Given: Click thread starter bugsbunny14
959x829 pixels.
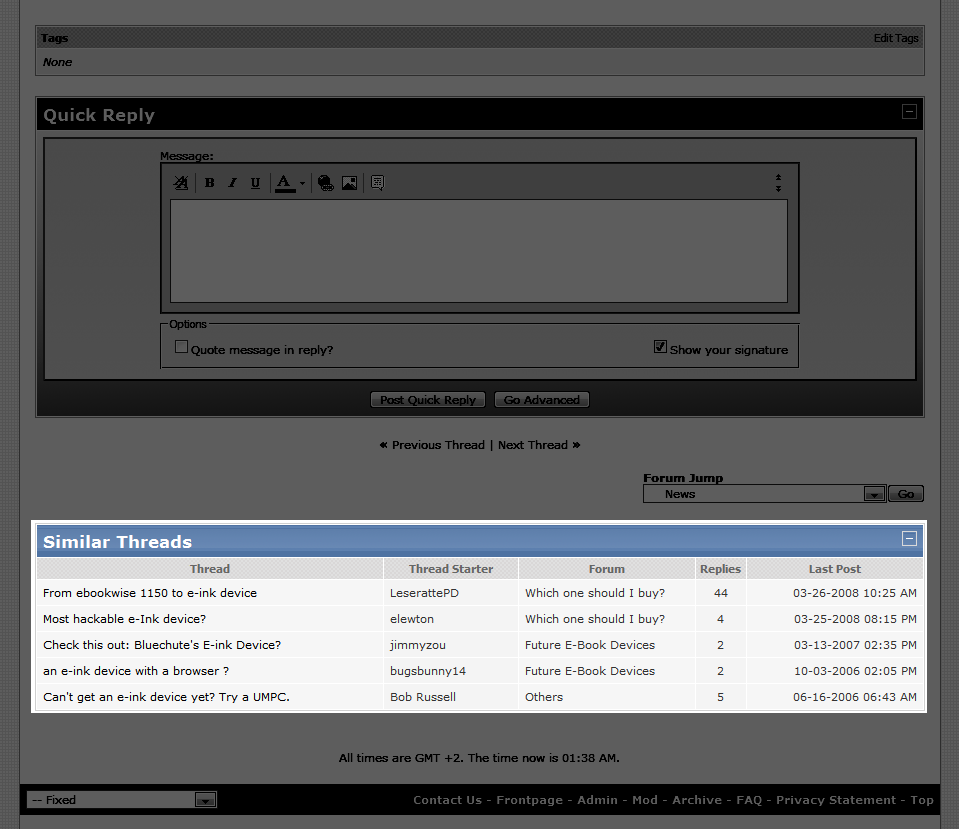Looking at the screenshot, I should (428, 671).
